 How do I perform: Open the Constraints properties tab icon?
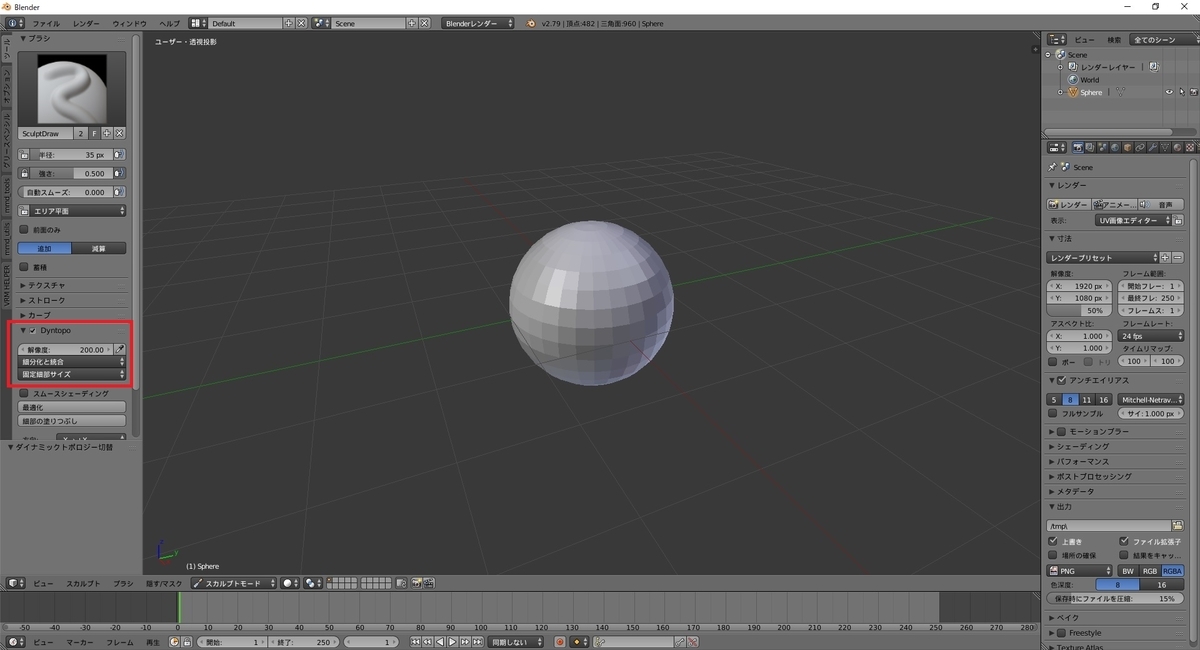click(1140, 148)
